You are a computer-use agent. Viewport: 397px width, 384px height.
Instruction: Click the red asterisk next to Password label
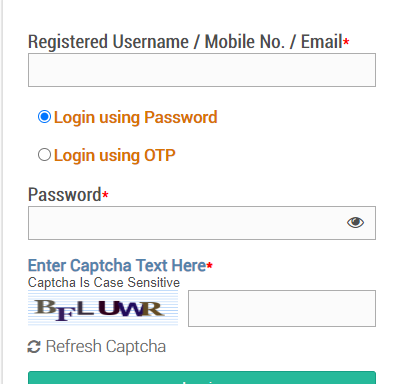105,194
